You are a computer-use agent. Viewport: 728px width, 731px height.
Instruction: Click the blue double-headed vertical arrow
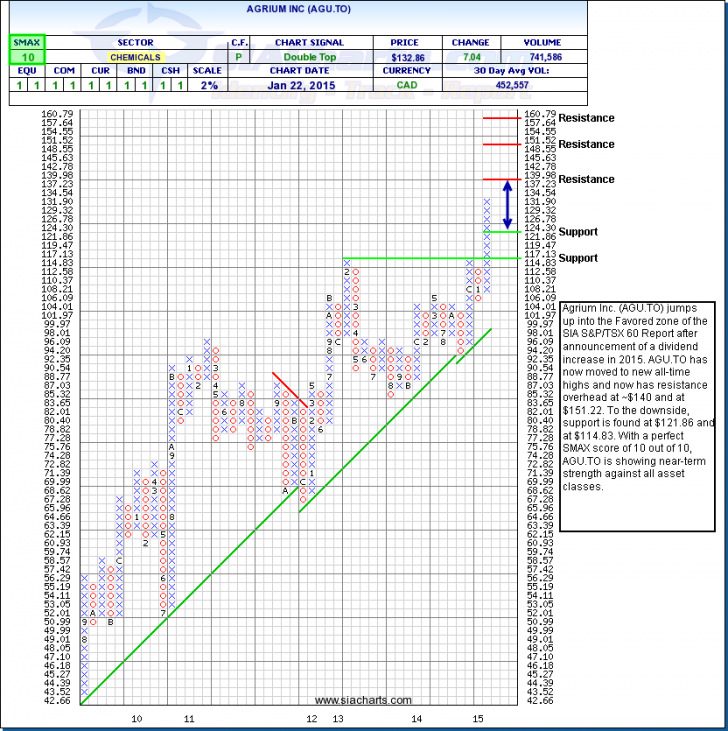[507, 205]
